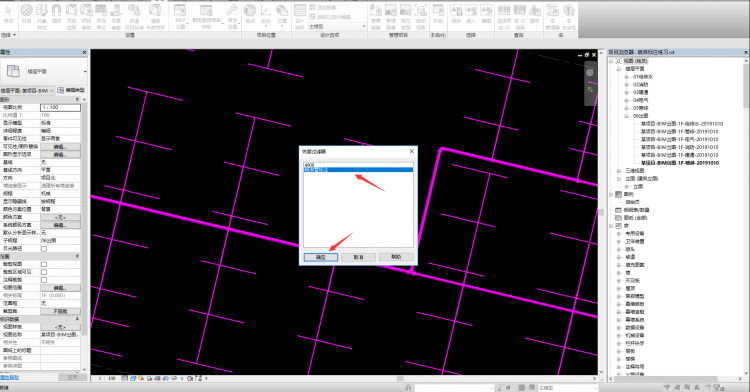Click Decal Types icon
This screenshot has height=392, width=750.
coord(406,16)
